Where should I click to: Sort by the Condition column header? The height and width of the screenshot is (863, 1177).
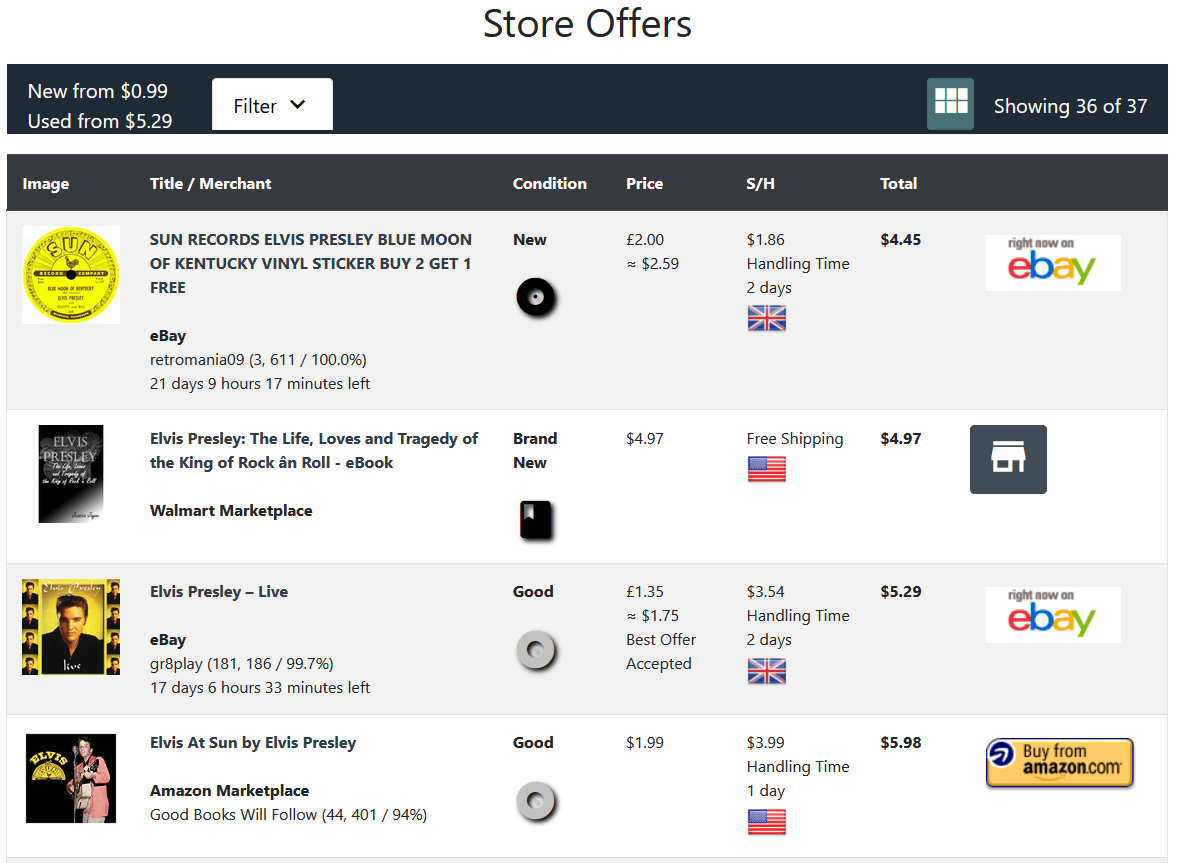pos(549,183)
